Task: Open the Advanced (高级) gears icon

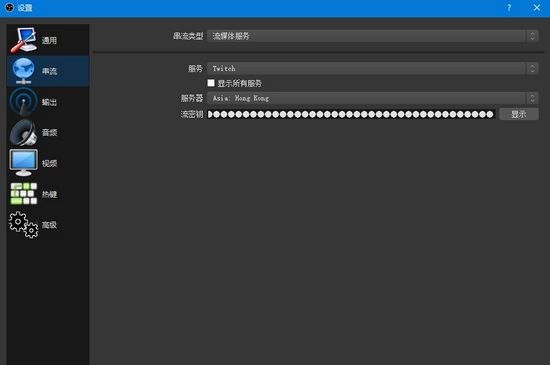Action: [24, 225]
